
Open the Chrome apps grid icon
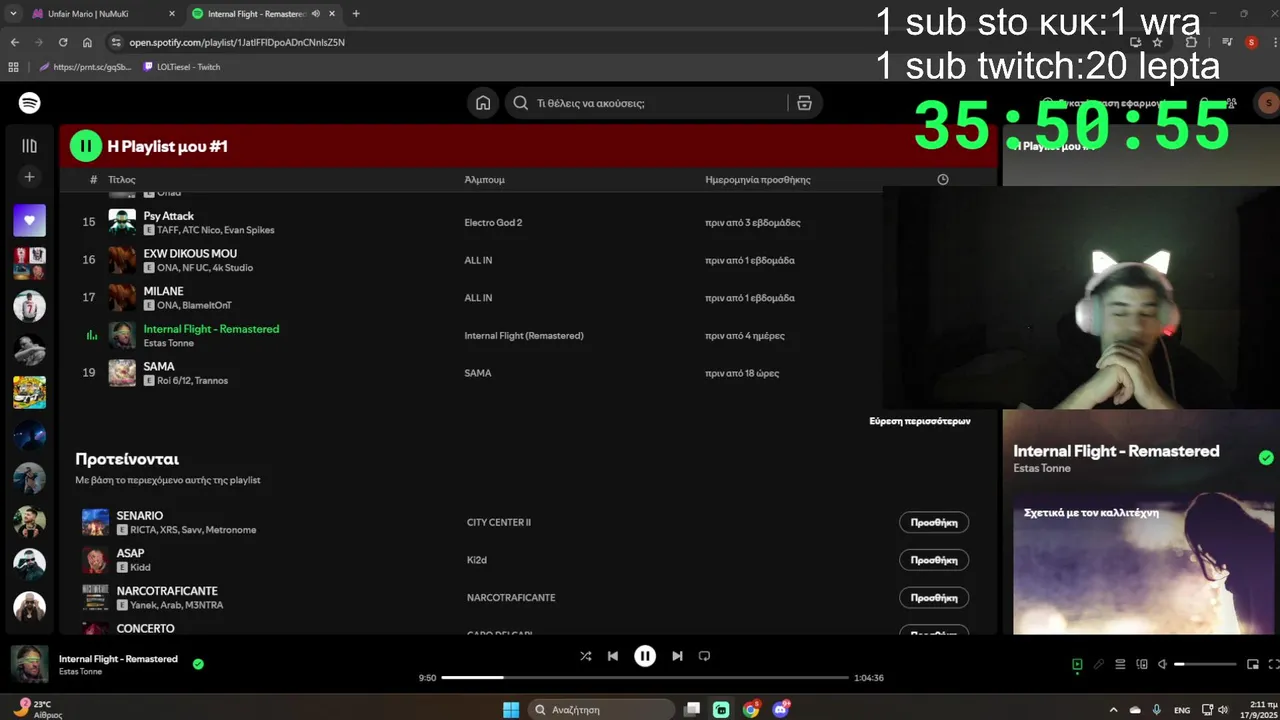(x=13, y=67)
